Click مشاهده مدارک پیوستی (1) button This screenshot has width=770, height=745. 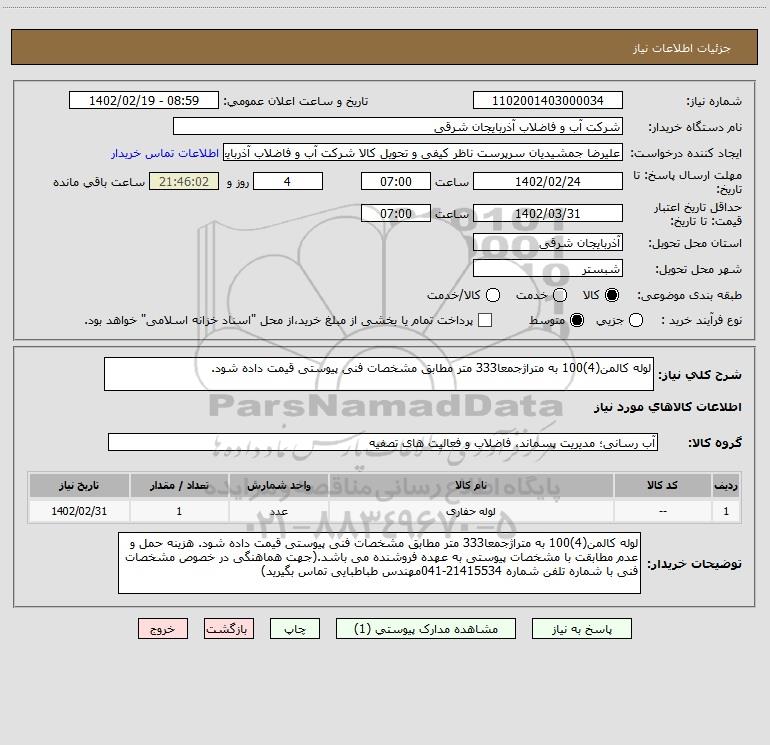tap(426, 629)
